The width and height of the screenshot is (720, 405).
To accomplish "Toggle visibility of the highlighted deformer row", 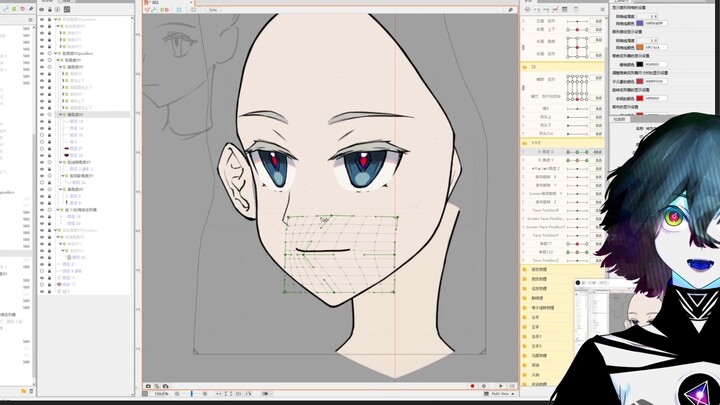I will (42, 115).
